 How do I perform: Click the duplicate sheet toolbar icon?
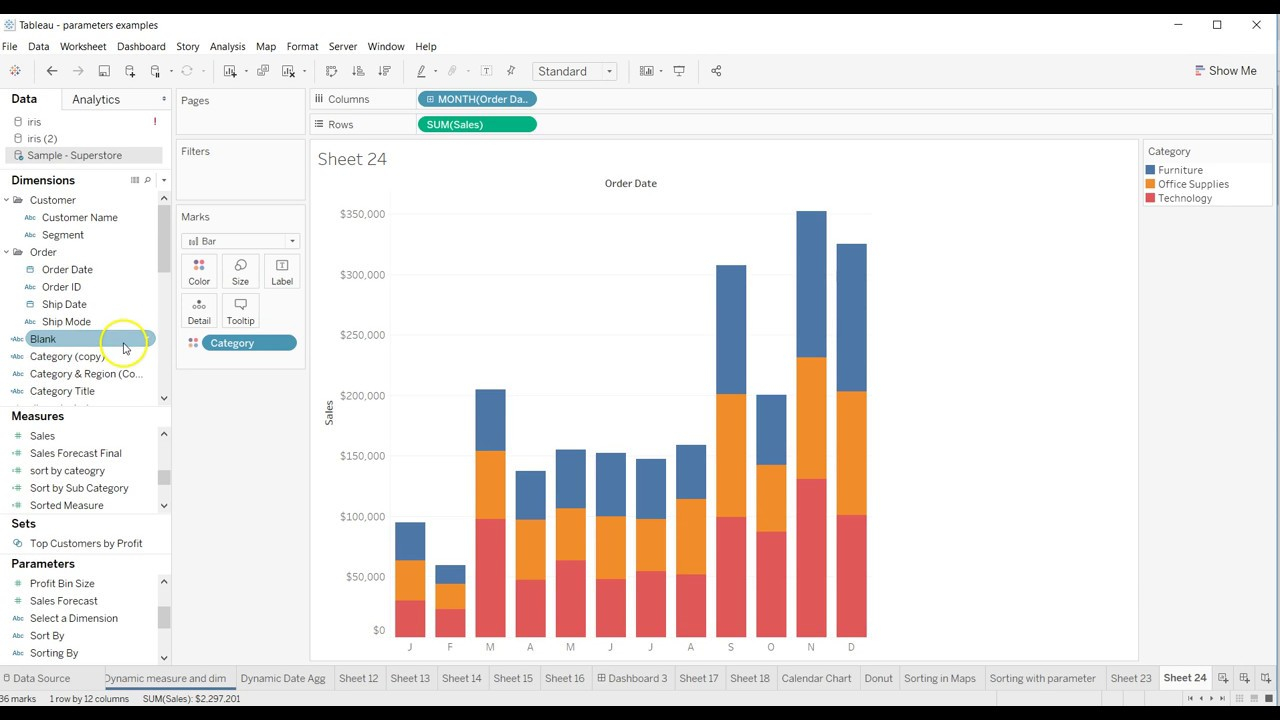click(263, 71)
